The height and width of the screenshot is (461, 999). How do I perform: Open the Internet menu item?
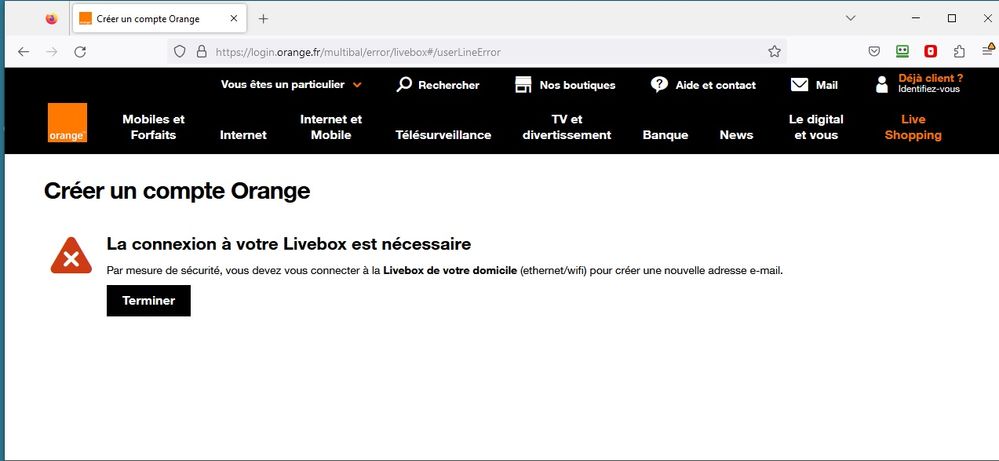(243, 135)
